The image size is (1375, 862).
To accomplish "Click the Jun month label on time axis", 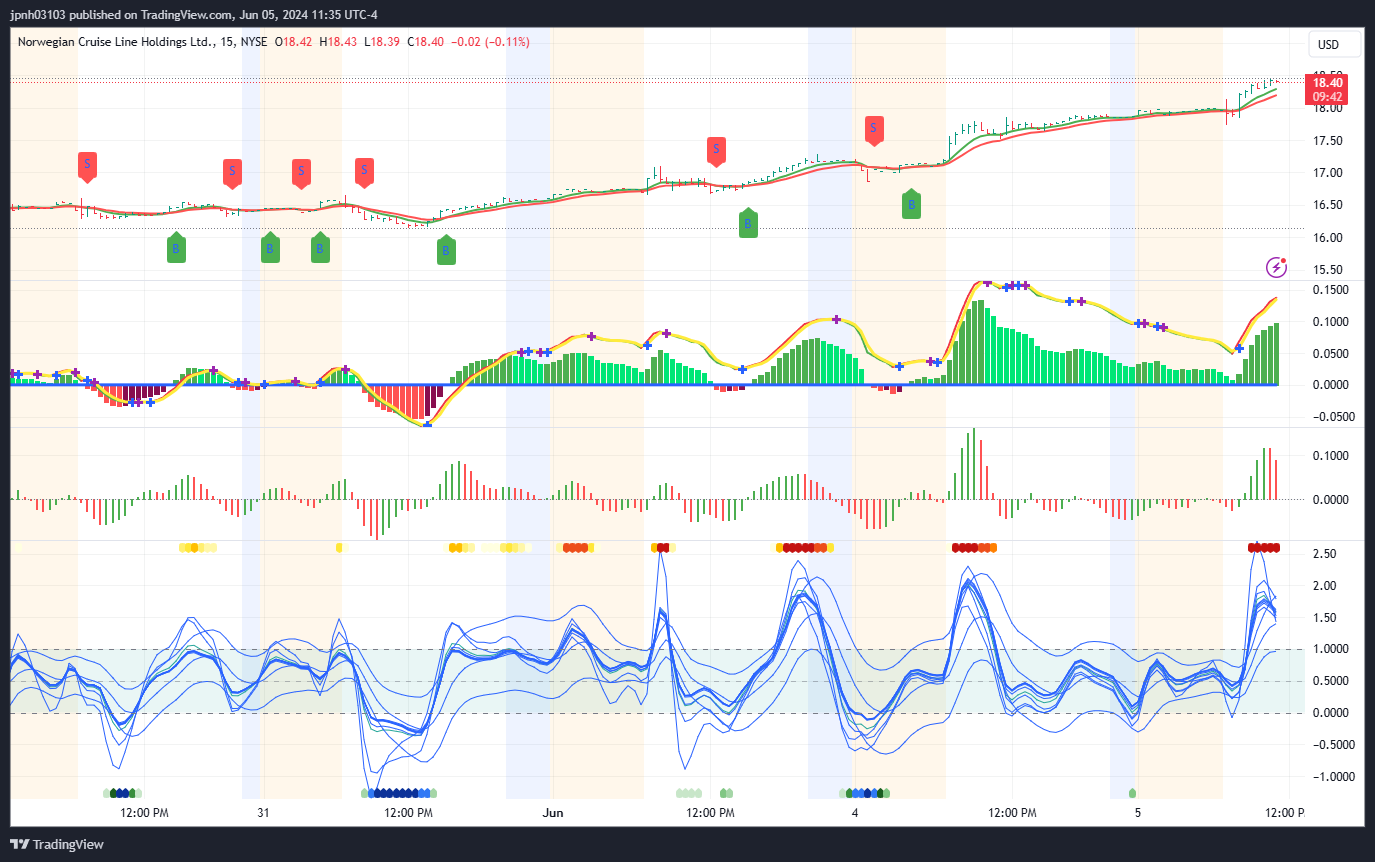I will (x=553, y=813).
